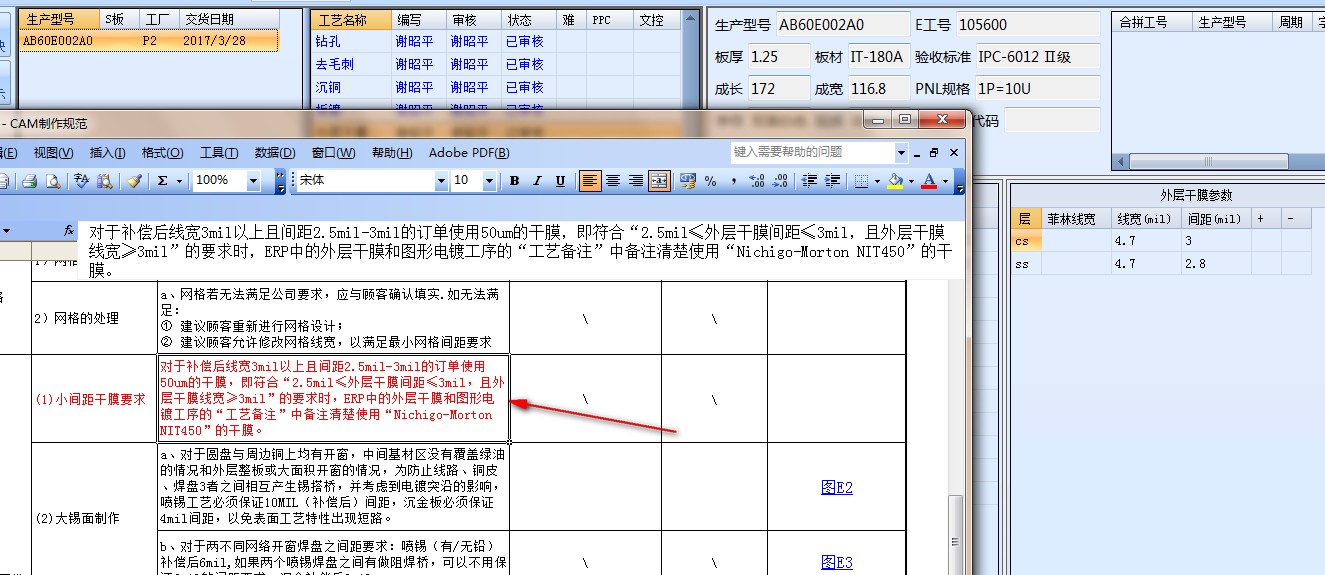Open the 帮助(H) menu
Image resolution: width=1325 pixels, height=575 pixels.
coord(392,153)
